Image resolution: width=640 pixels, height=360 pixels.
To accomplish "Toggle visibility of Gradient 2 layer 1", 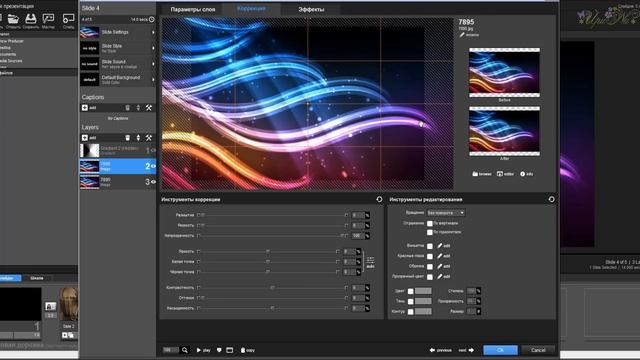I will pos(153,150).
